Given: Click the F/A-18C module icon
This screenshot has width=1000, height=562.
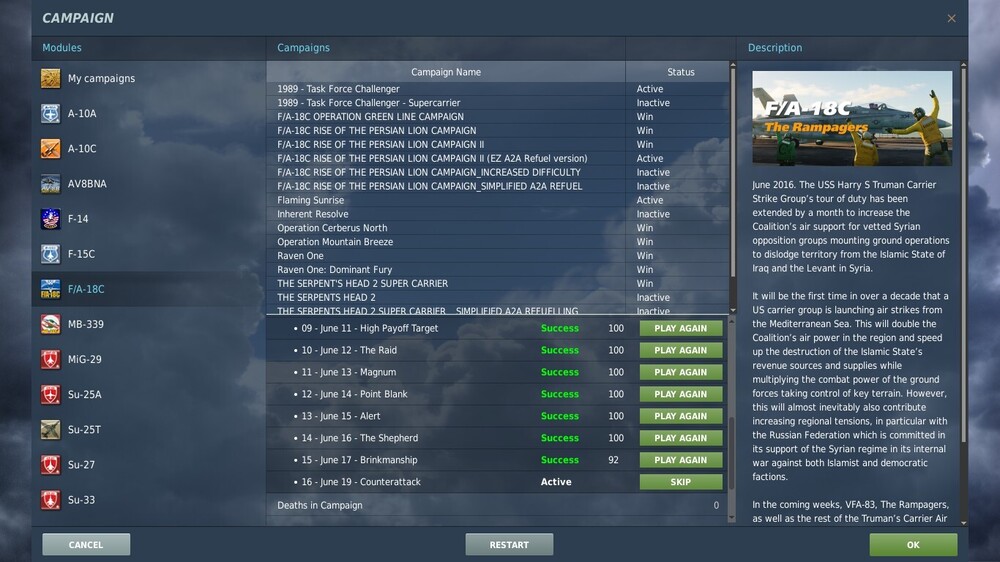Looking at the screenshot, I should (50, 289).
